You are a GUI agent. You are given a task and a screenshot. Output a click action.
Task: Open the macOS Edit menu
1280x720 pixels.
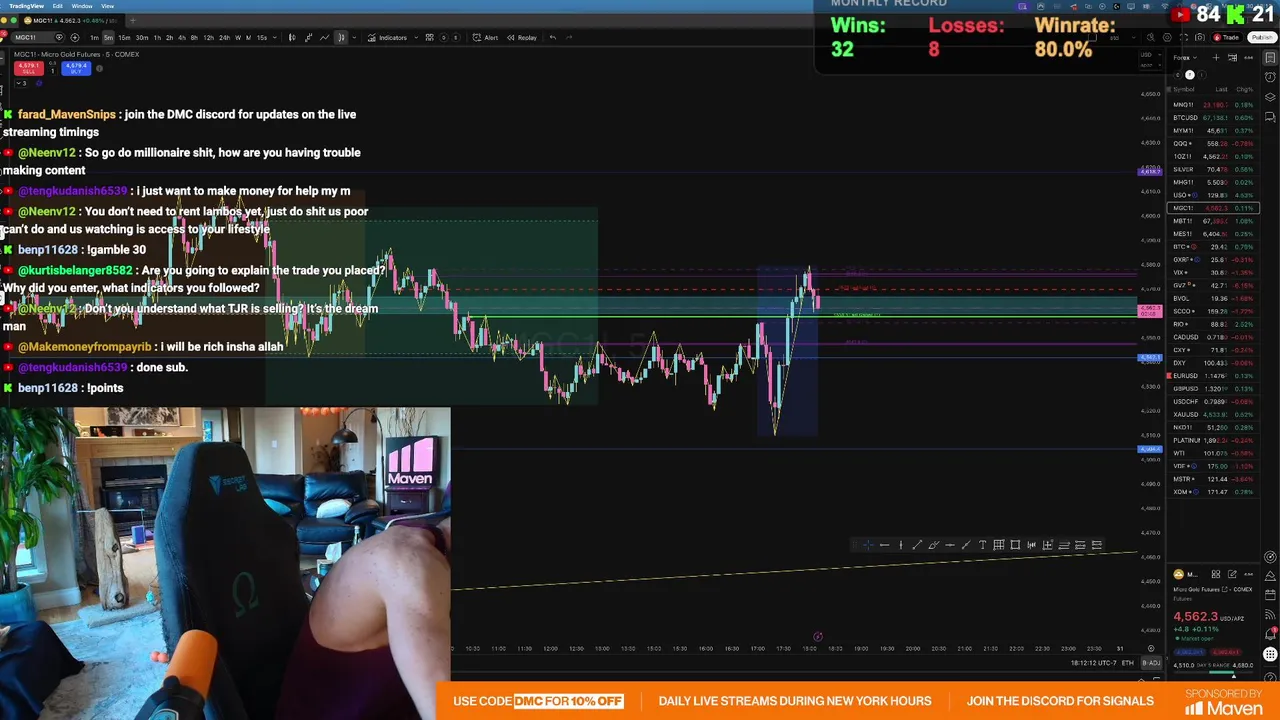[x=58, y=6]
